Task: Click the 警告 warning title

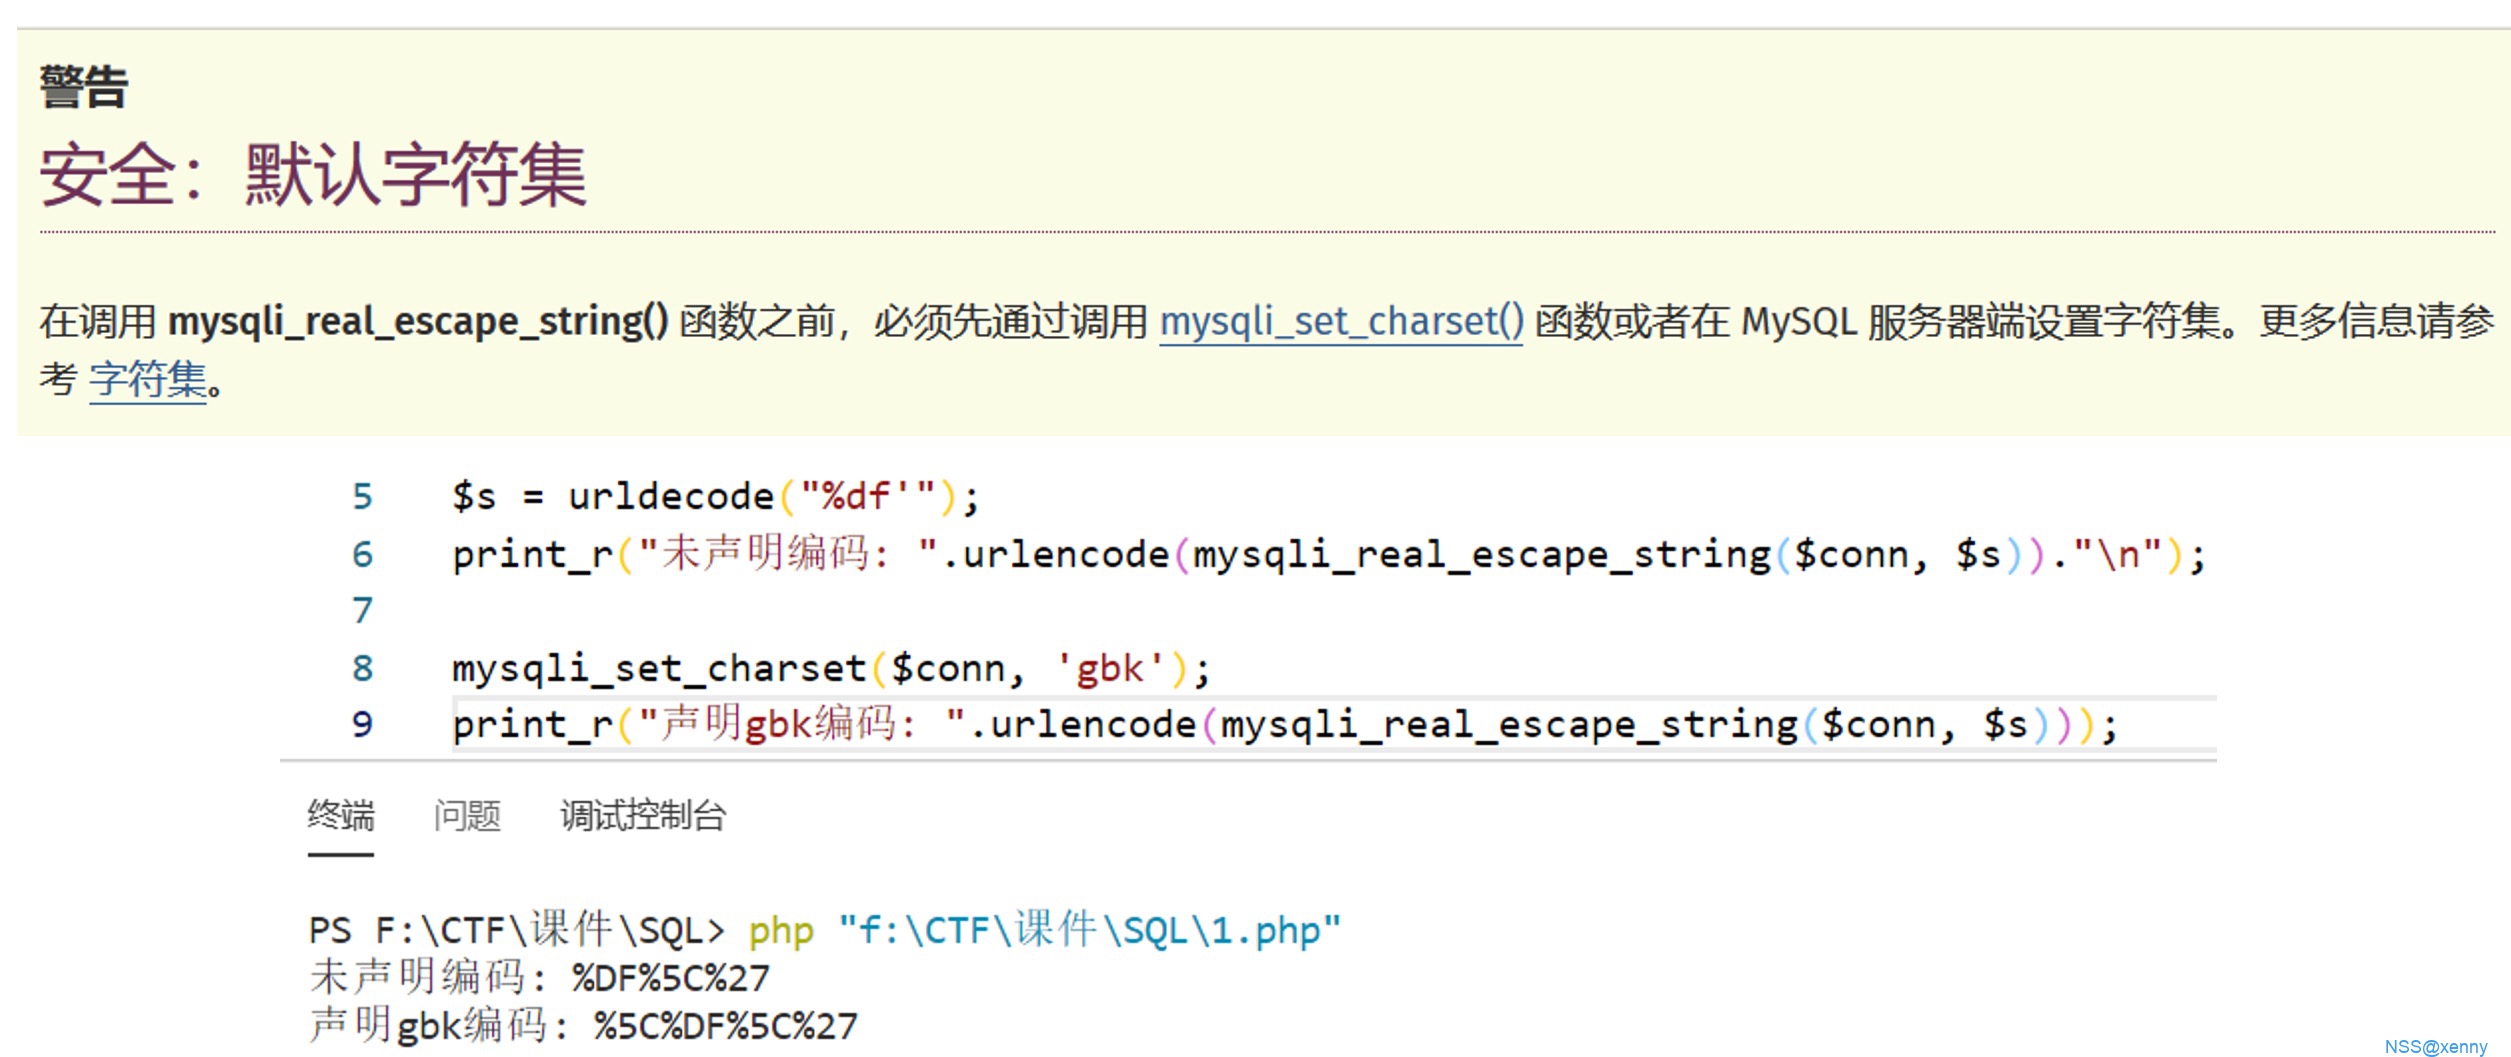Action: (x=84, y=88)
